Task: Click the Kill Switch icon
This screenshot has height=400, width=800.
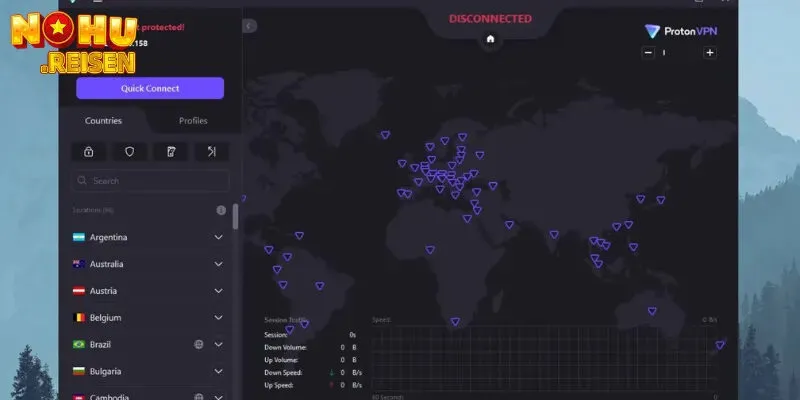Action: (x=170, y=152)
